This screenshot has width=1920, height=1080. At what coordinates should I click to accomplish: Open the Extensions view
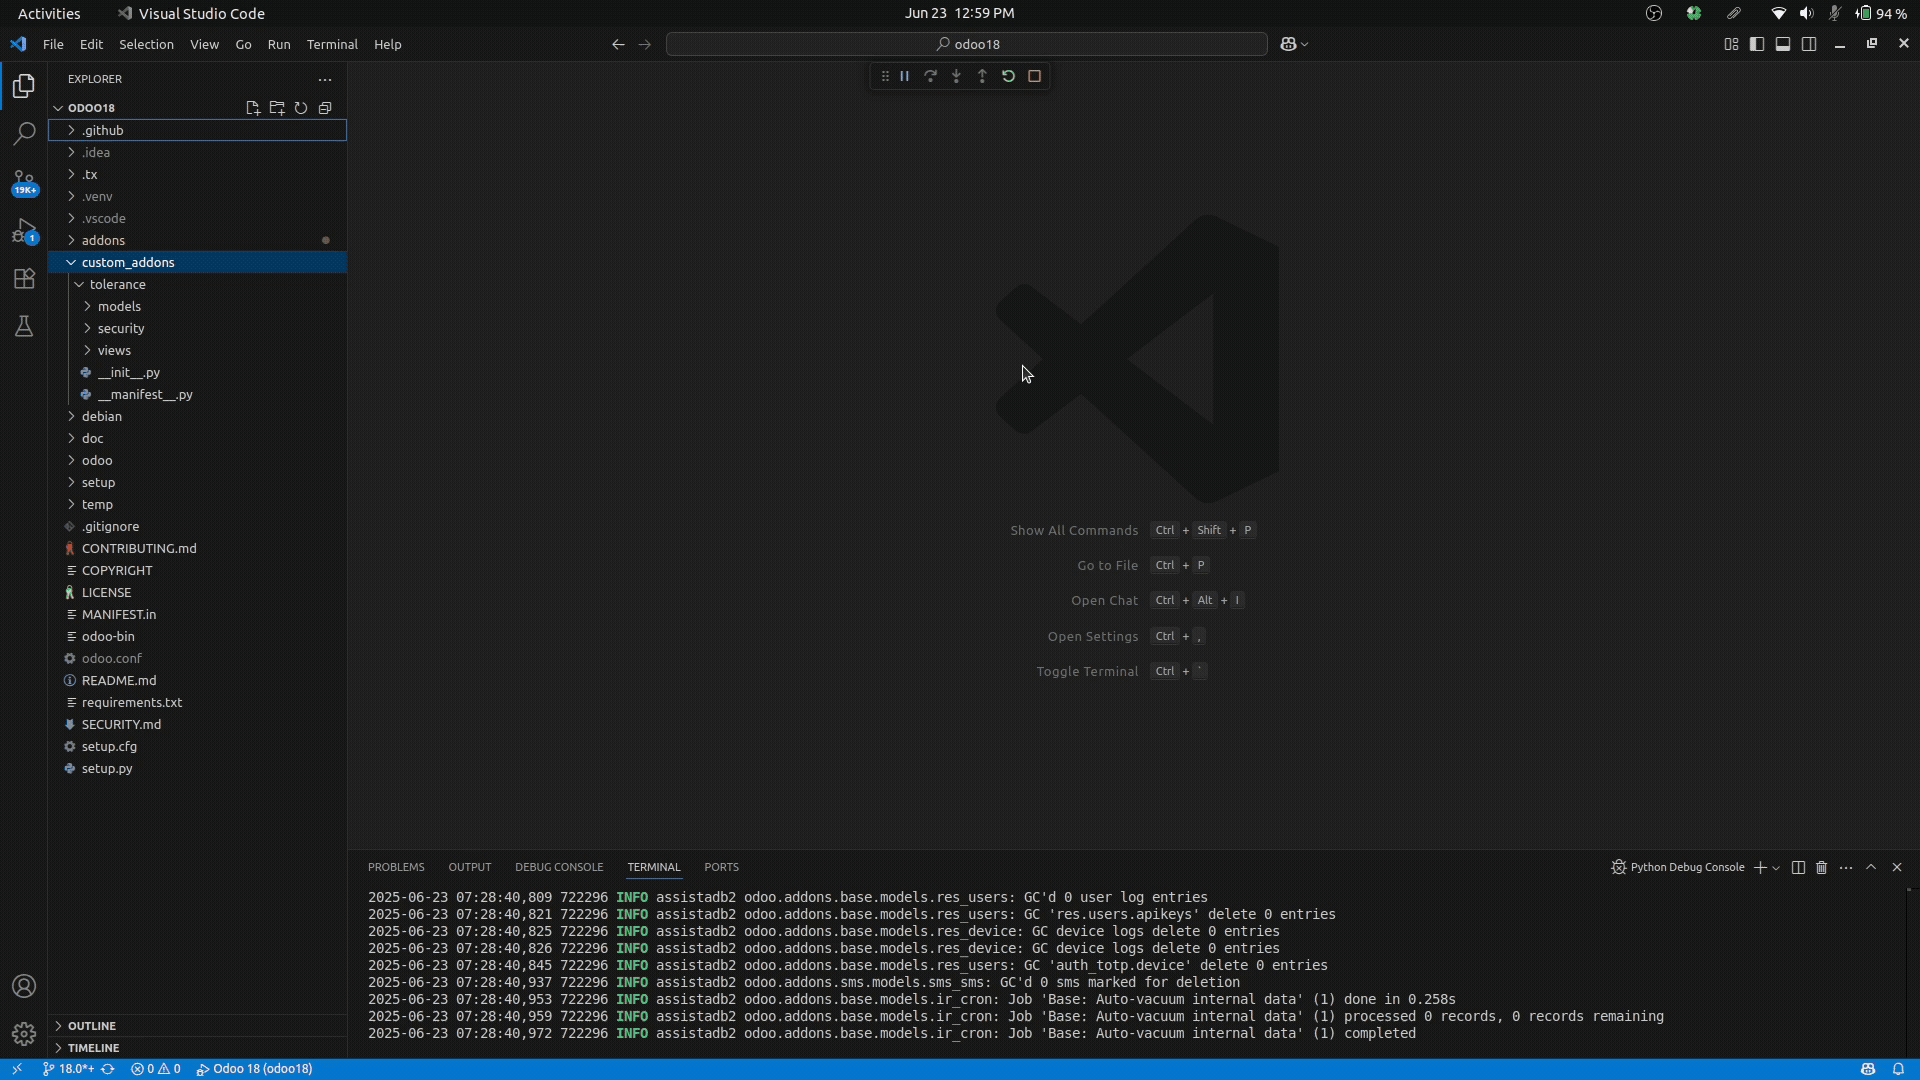click(24, 279)
